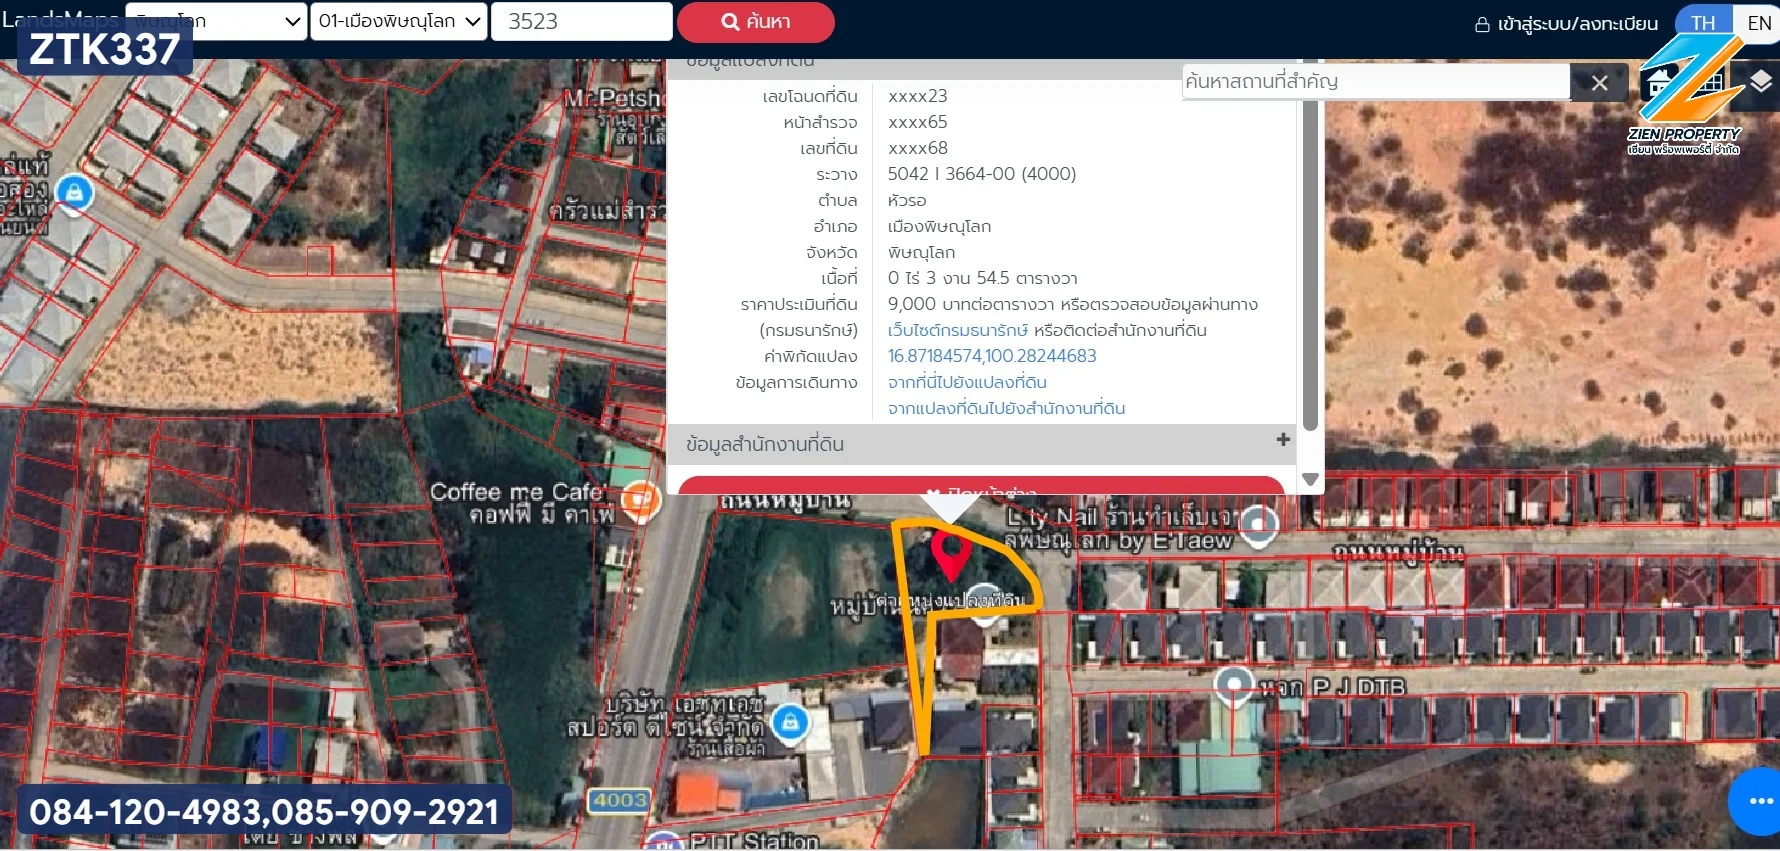Image resolution: width=1780 pixels, height=851 pixels.
Task: Click the red search button
Action: pyautogui.click(x=755, y=22)
